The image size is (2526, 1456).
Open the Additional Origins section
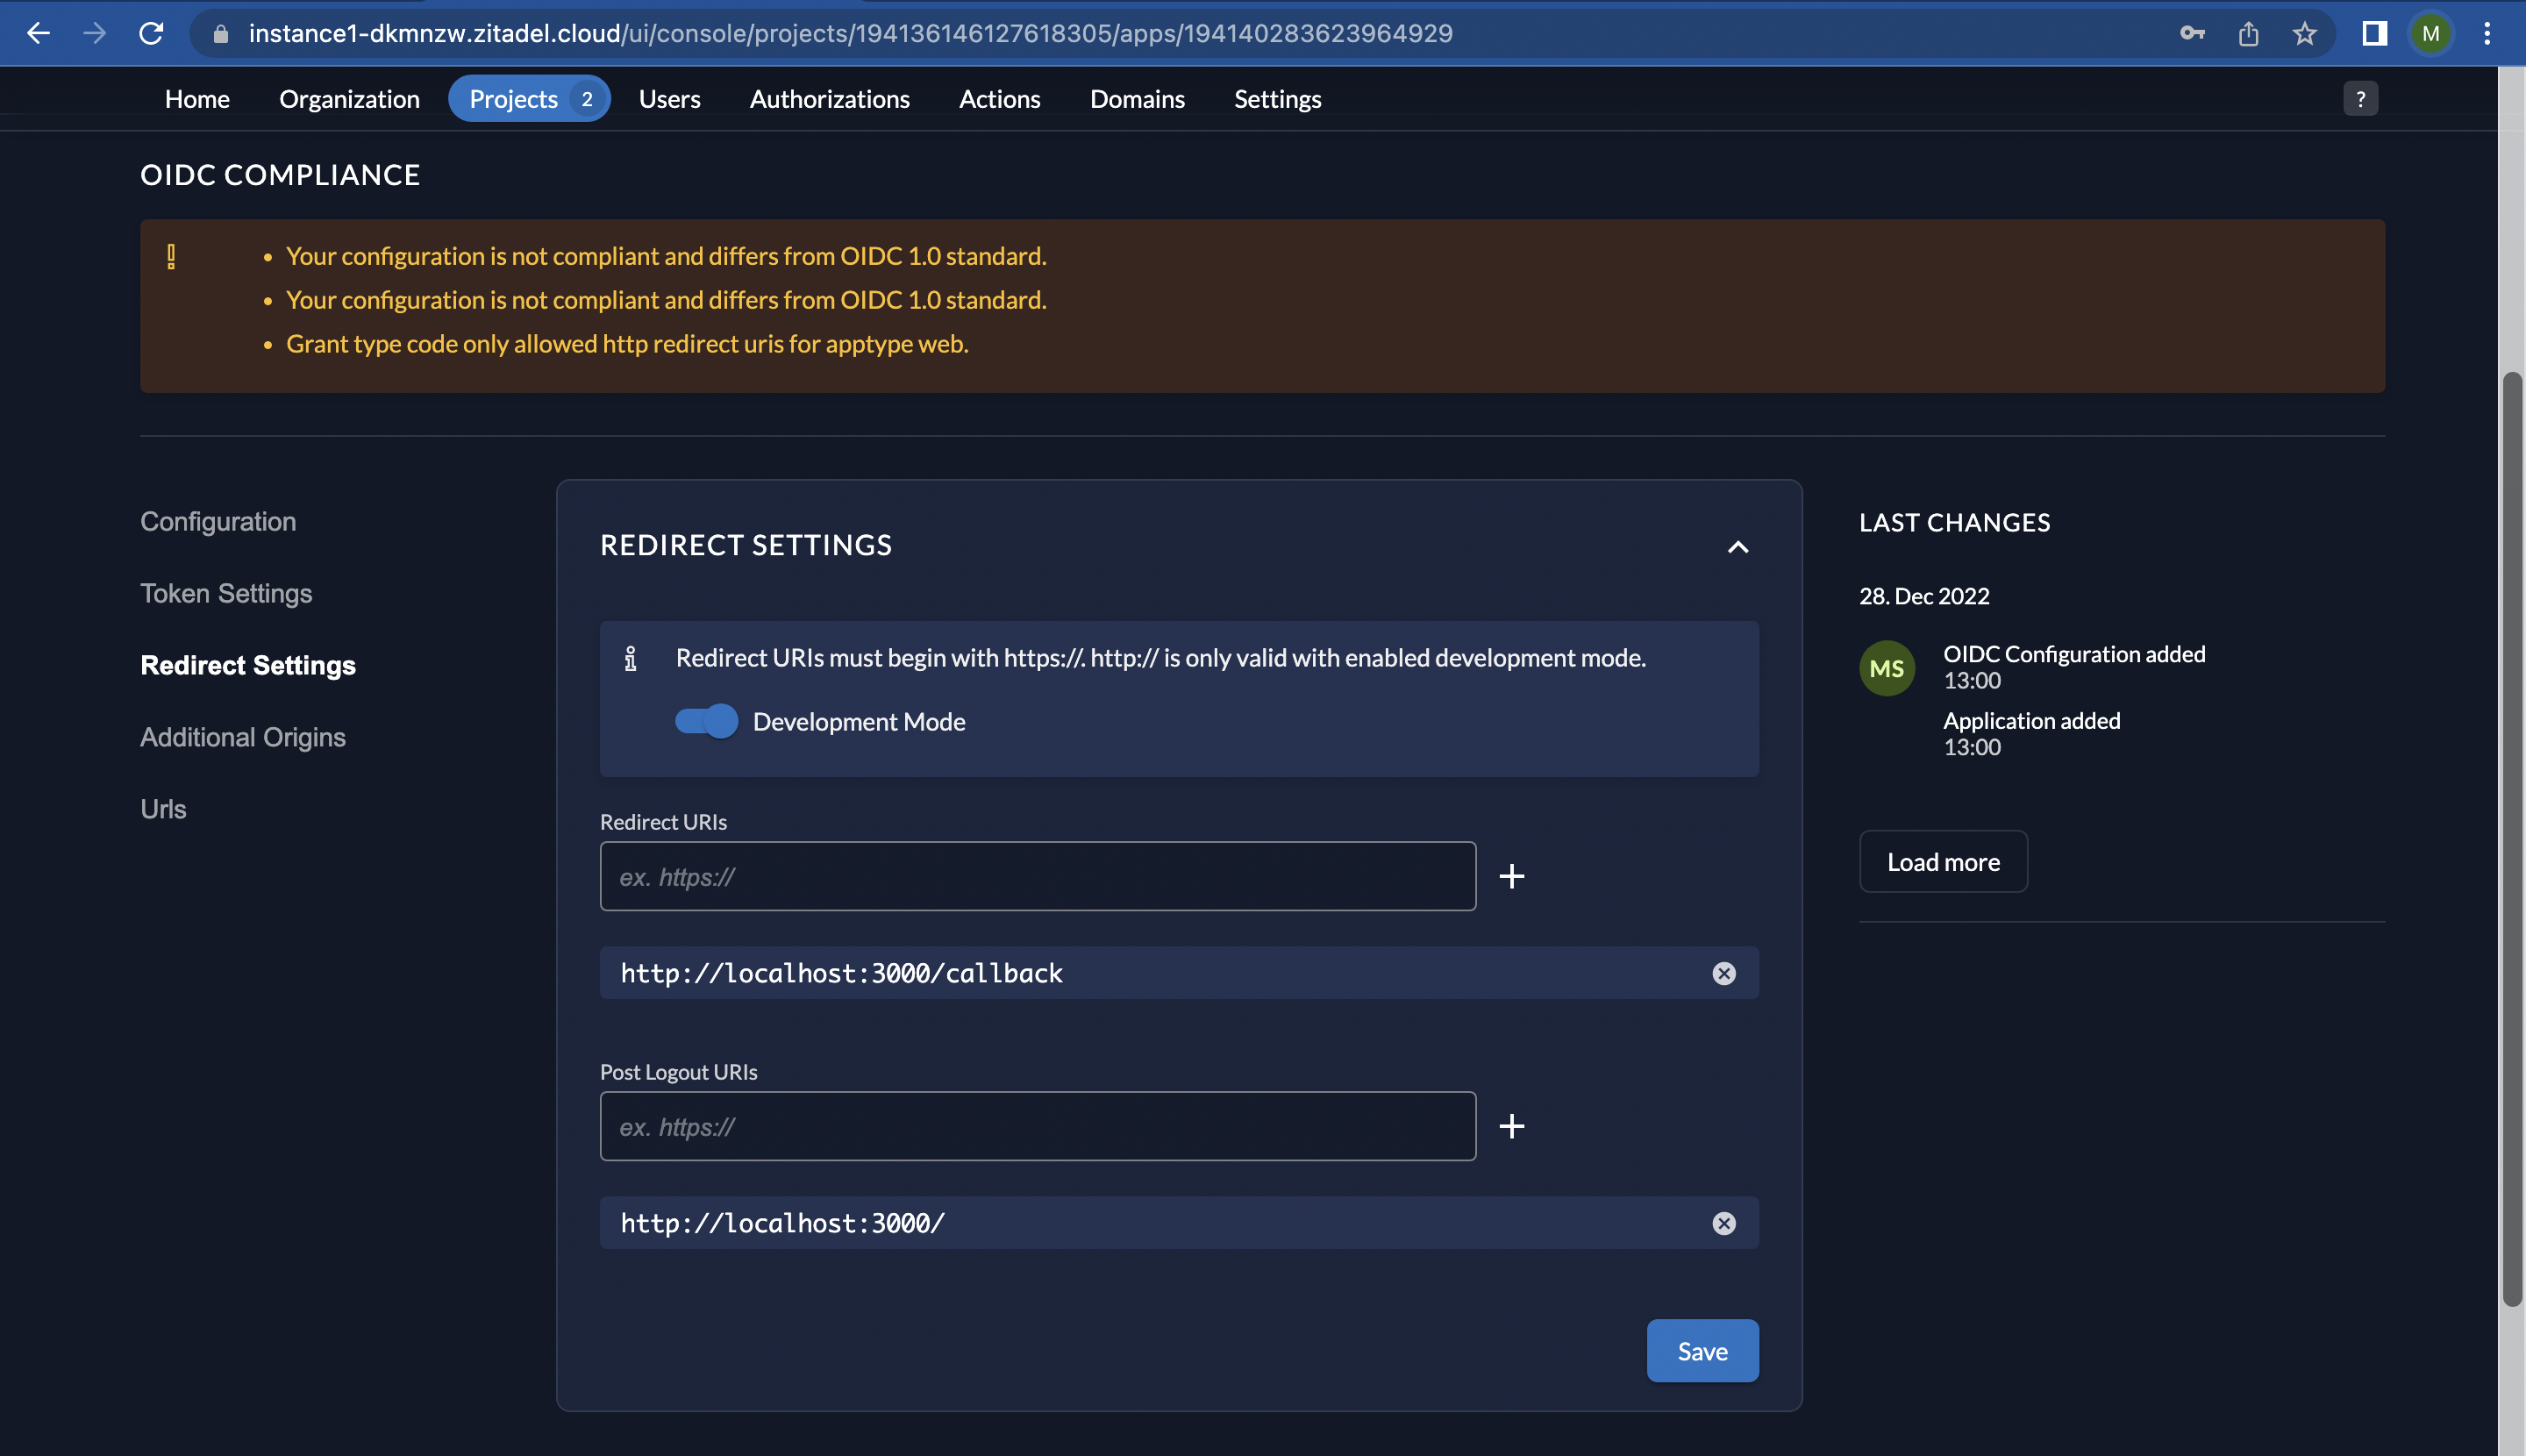[x=241, y=736]
